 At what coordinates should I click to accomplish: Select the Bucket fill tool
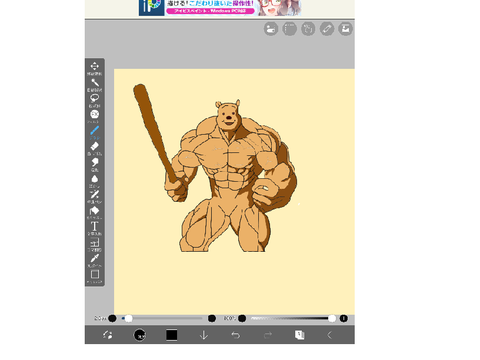pyautogui.click(x=95, y=210)
